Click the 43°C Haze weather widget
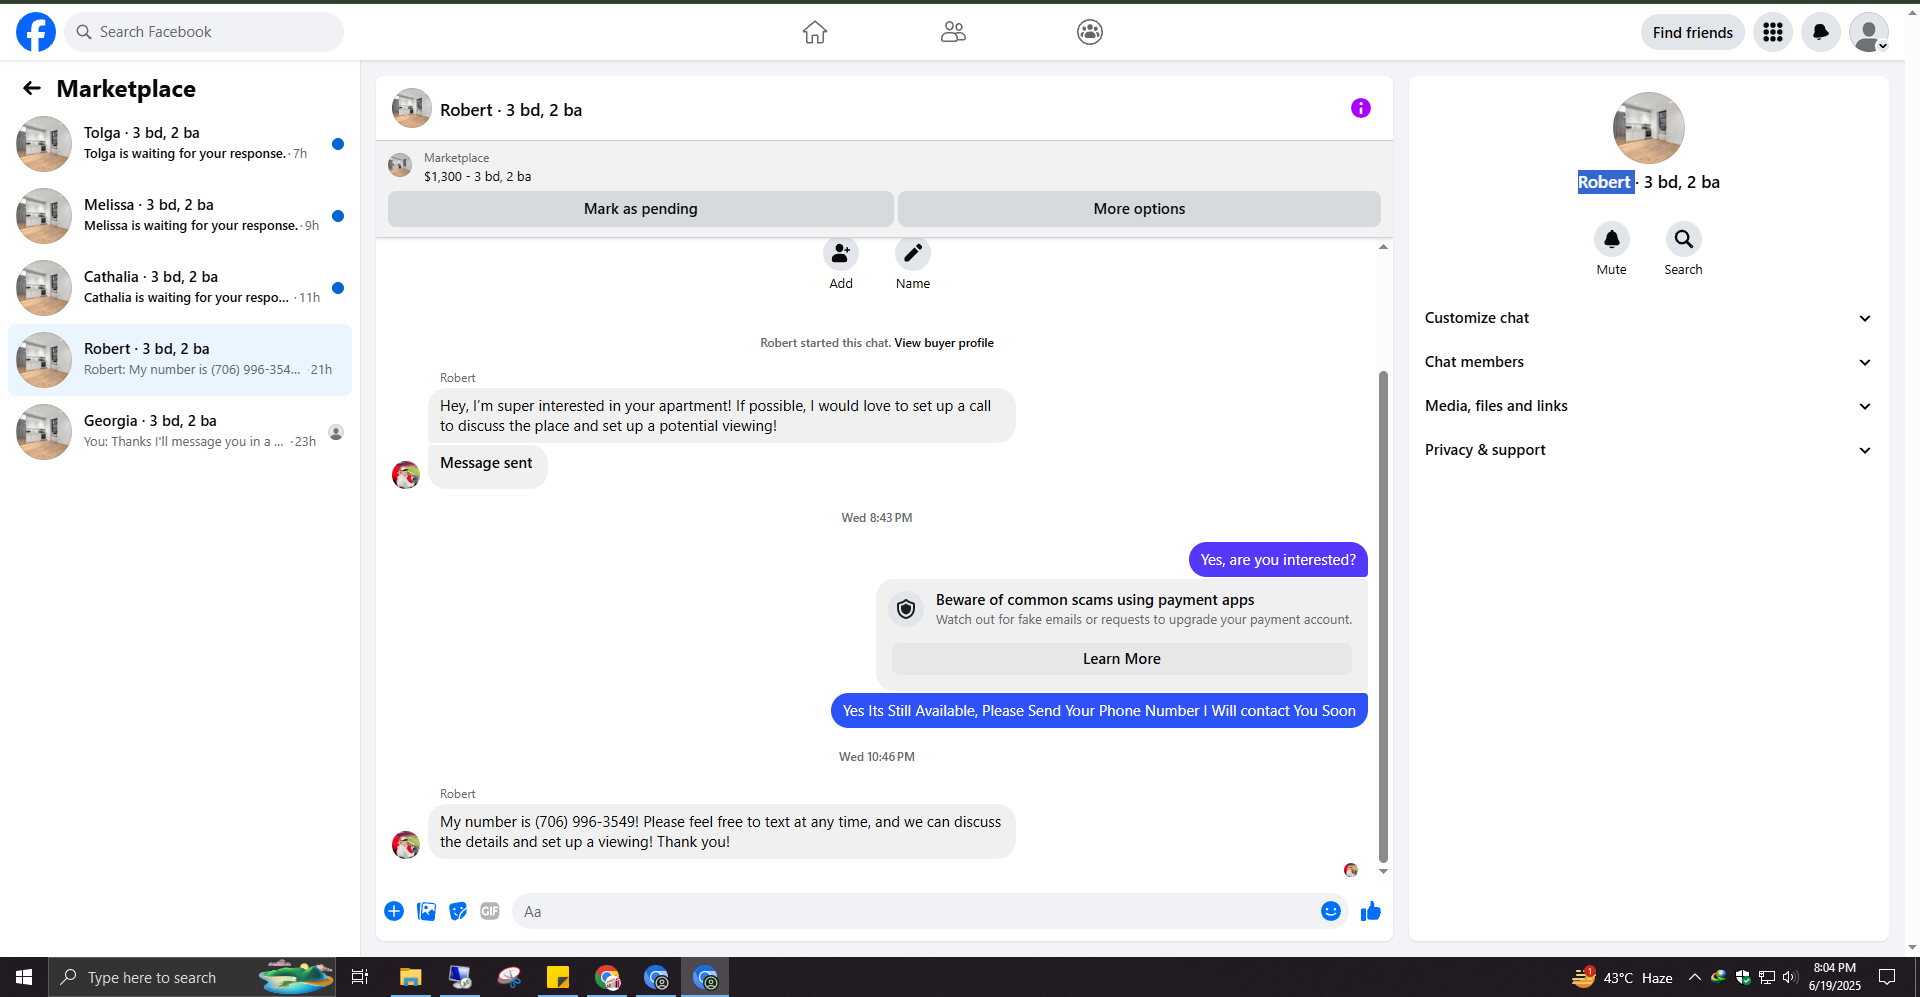The height and width of the screenshot is (997, 1920). click(x=1622, y=977)
